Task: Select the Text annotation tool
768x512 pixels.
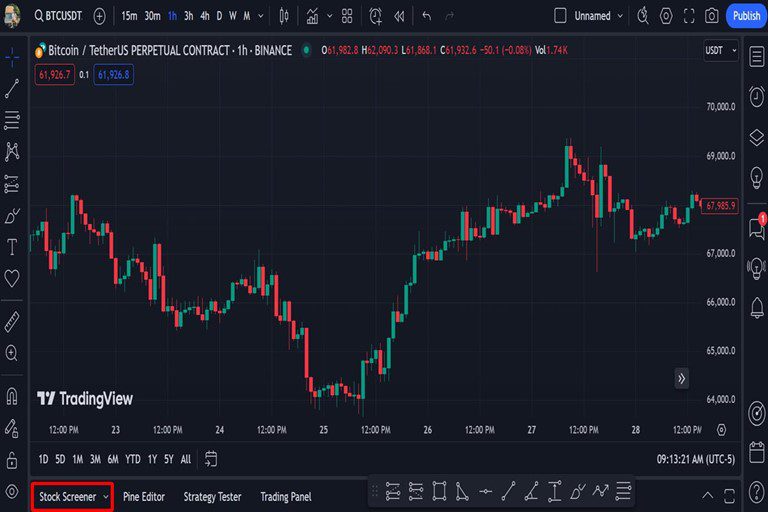Action: (x=12, y=247)
